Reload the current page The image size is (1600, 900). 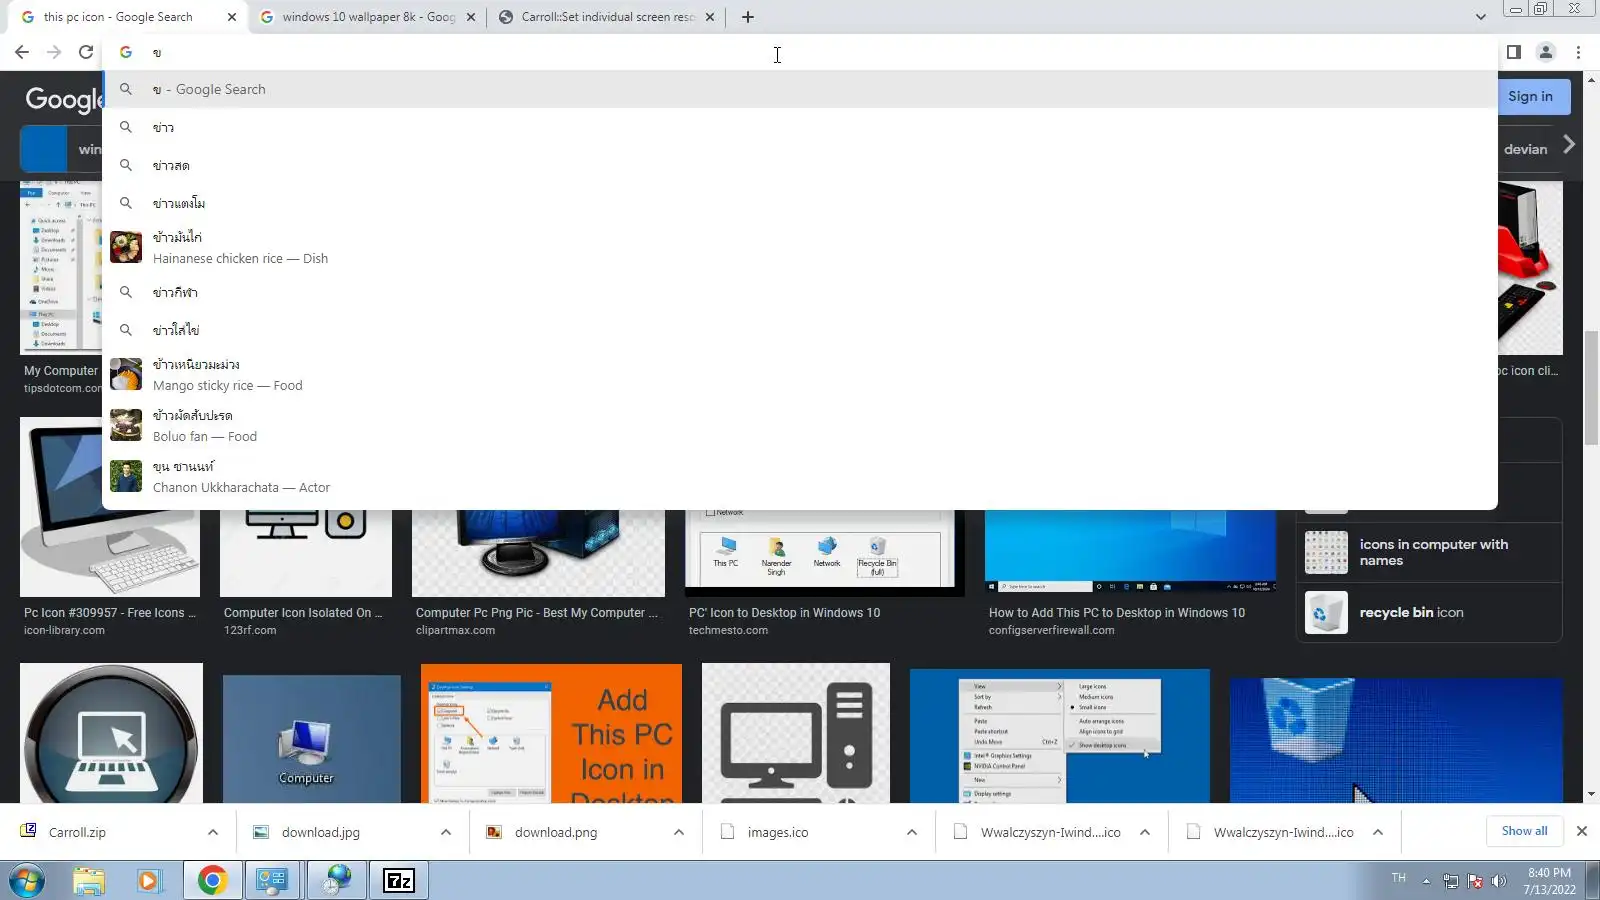coord(86,52)
